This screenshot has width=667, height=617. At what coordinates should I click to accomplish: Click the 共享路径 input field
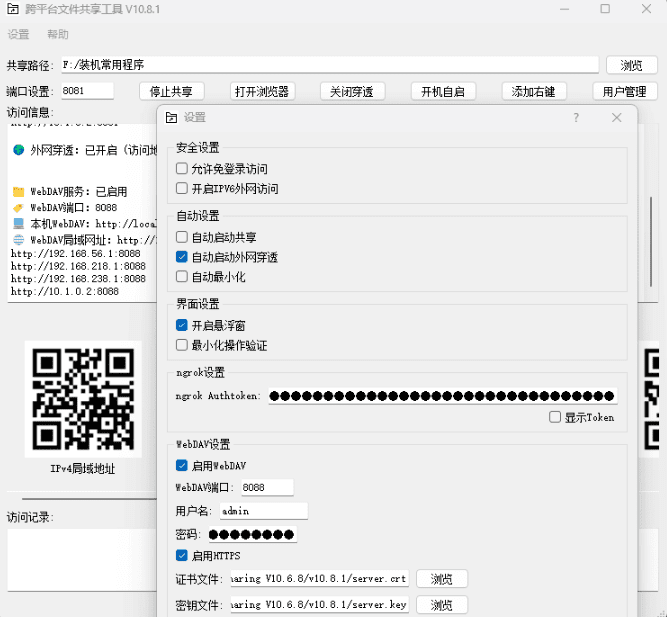(330, 65)
